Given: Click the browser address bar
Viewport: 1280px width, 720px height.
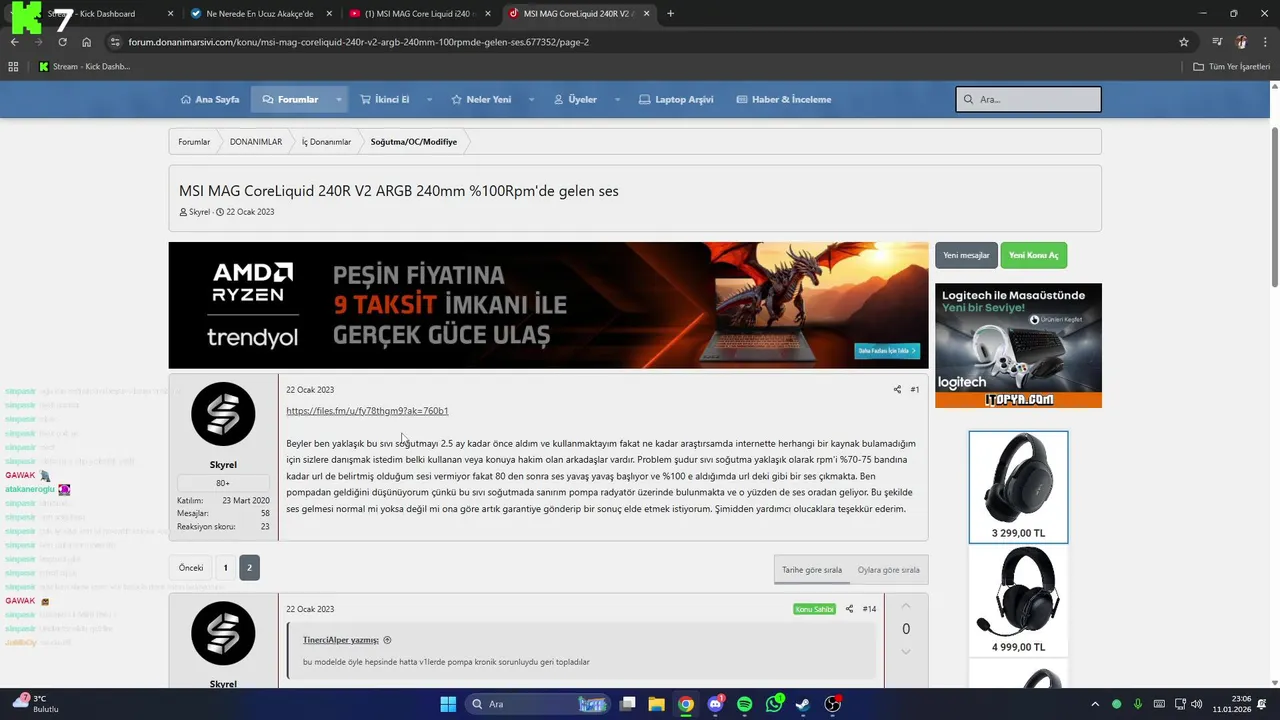Looking at the screenshot, I should coord(640,42).
